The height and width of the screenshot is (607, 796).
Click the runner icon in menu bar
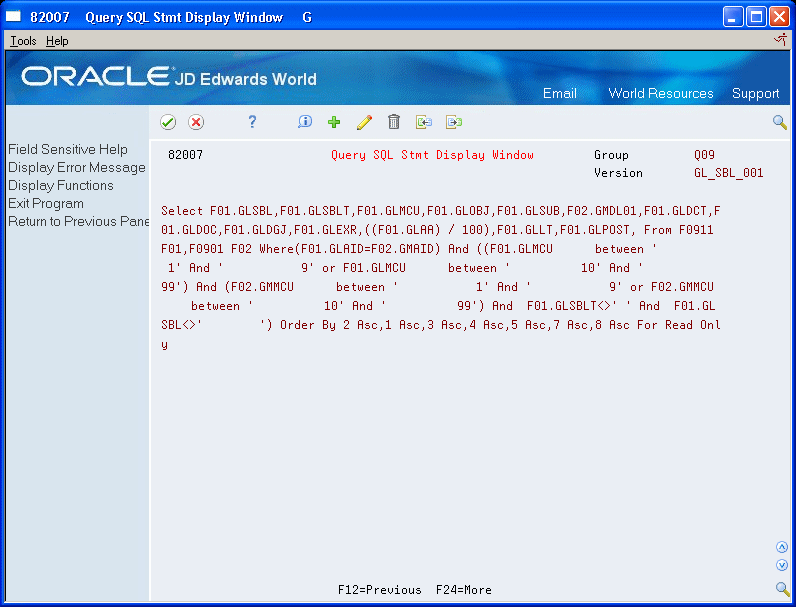click(x=781, y=40)
